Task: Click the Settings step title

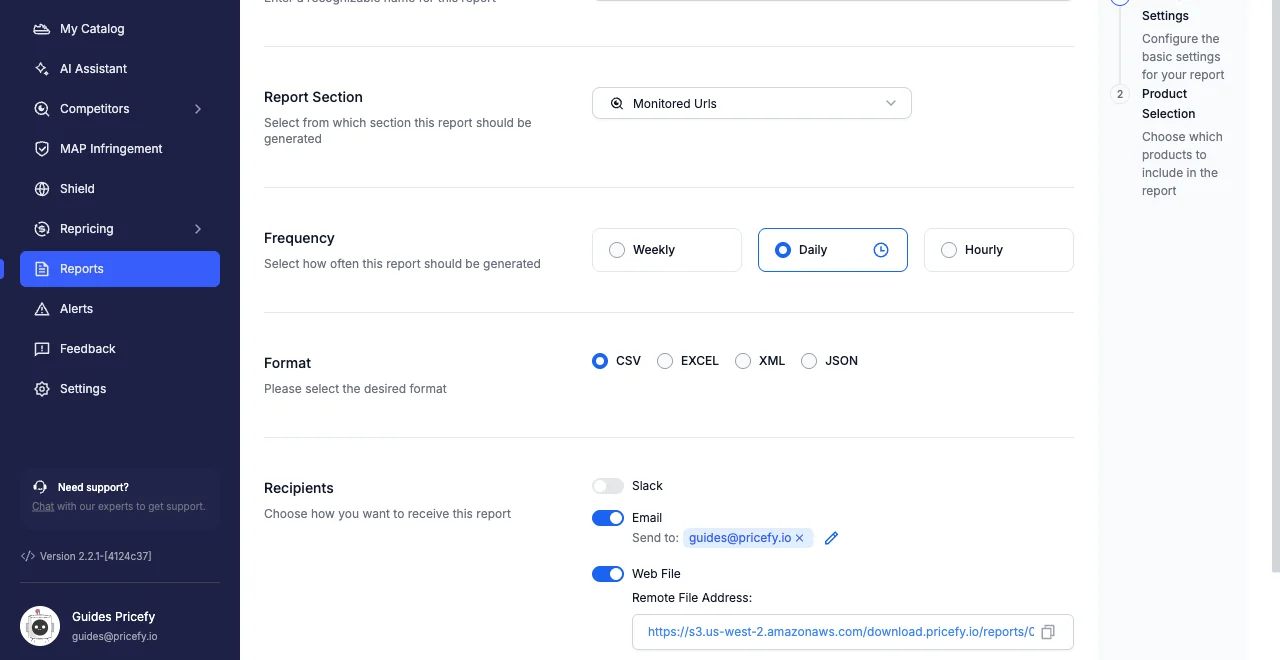Action: click(x=1165, y=16)
